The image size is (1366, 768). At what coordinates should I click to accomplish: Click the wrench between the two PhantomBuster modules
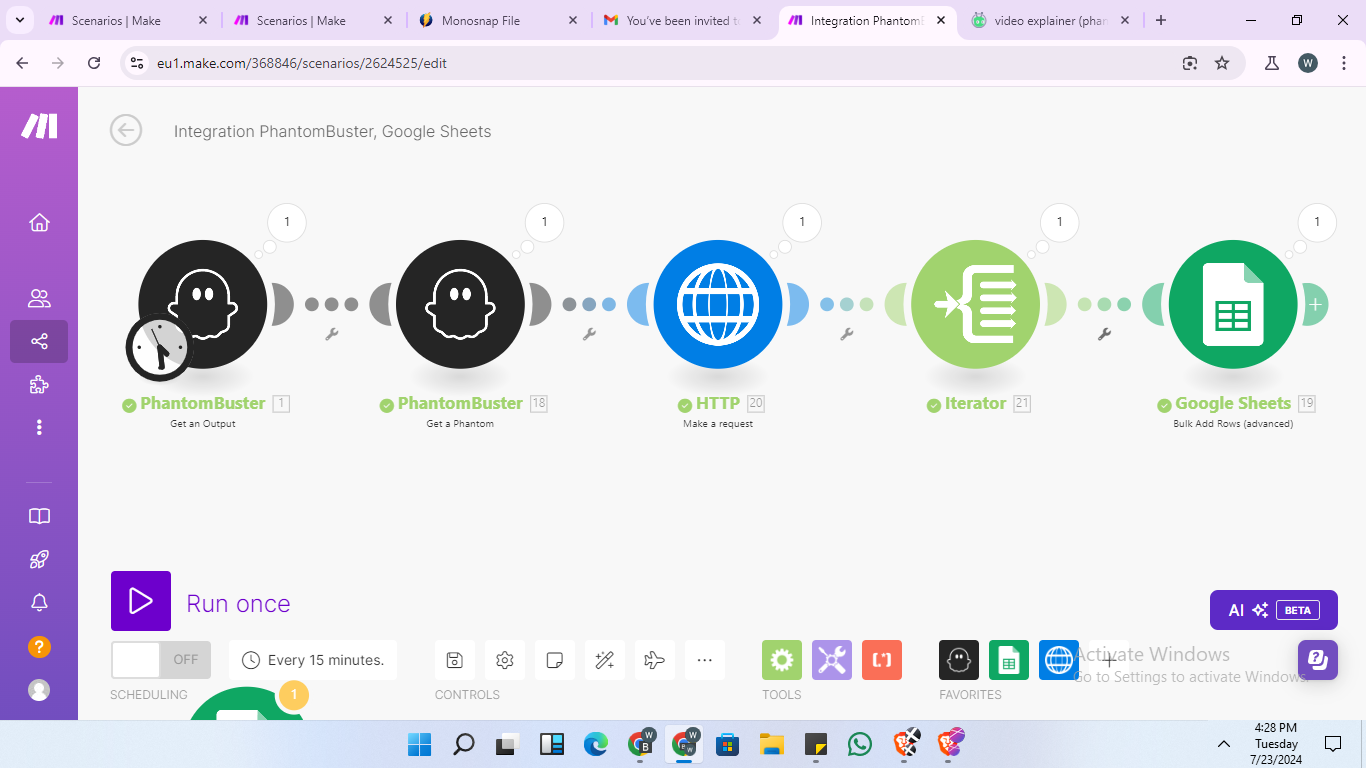tap(332, 334)
